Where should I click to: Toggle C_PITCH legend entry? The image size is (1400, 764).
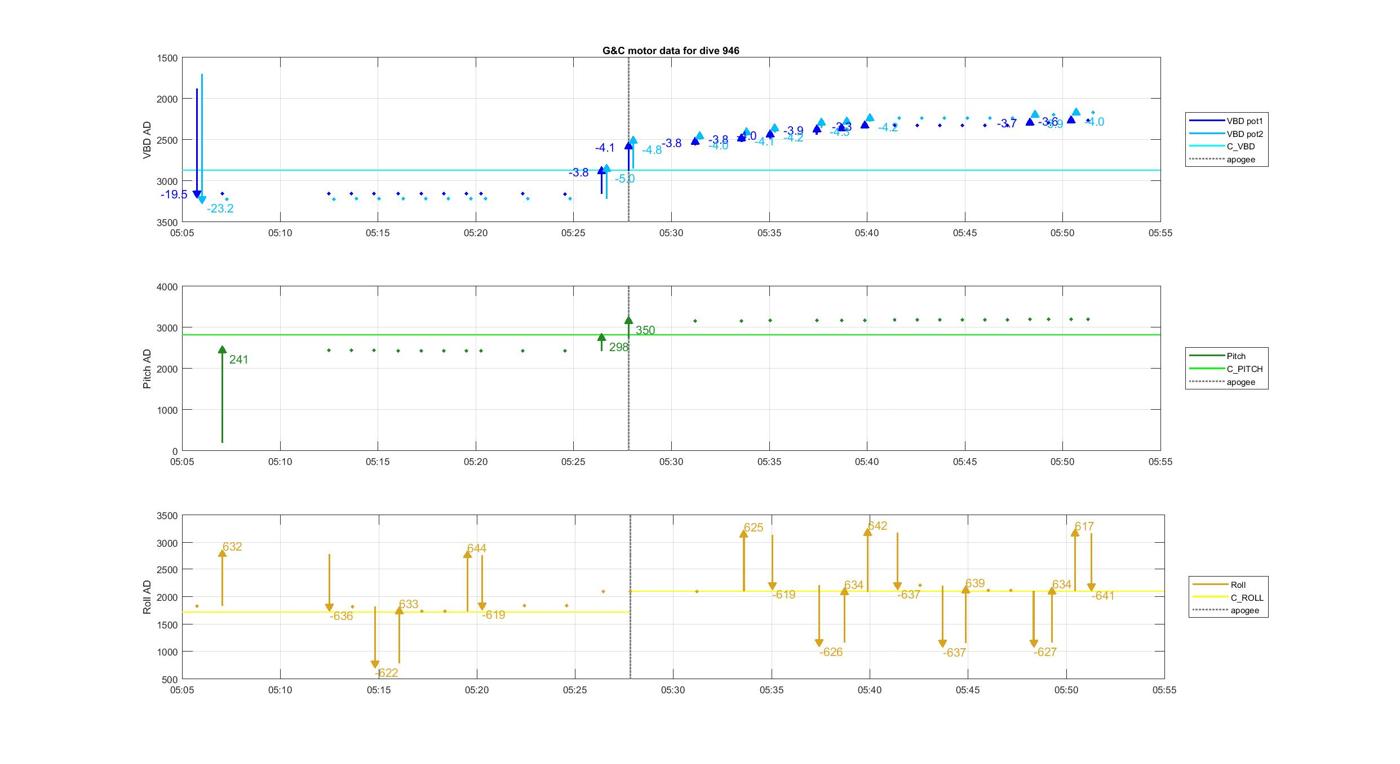pos(1225,369)
